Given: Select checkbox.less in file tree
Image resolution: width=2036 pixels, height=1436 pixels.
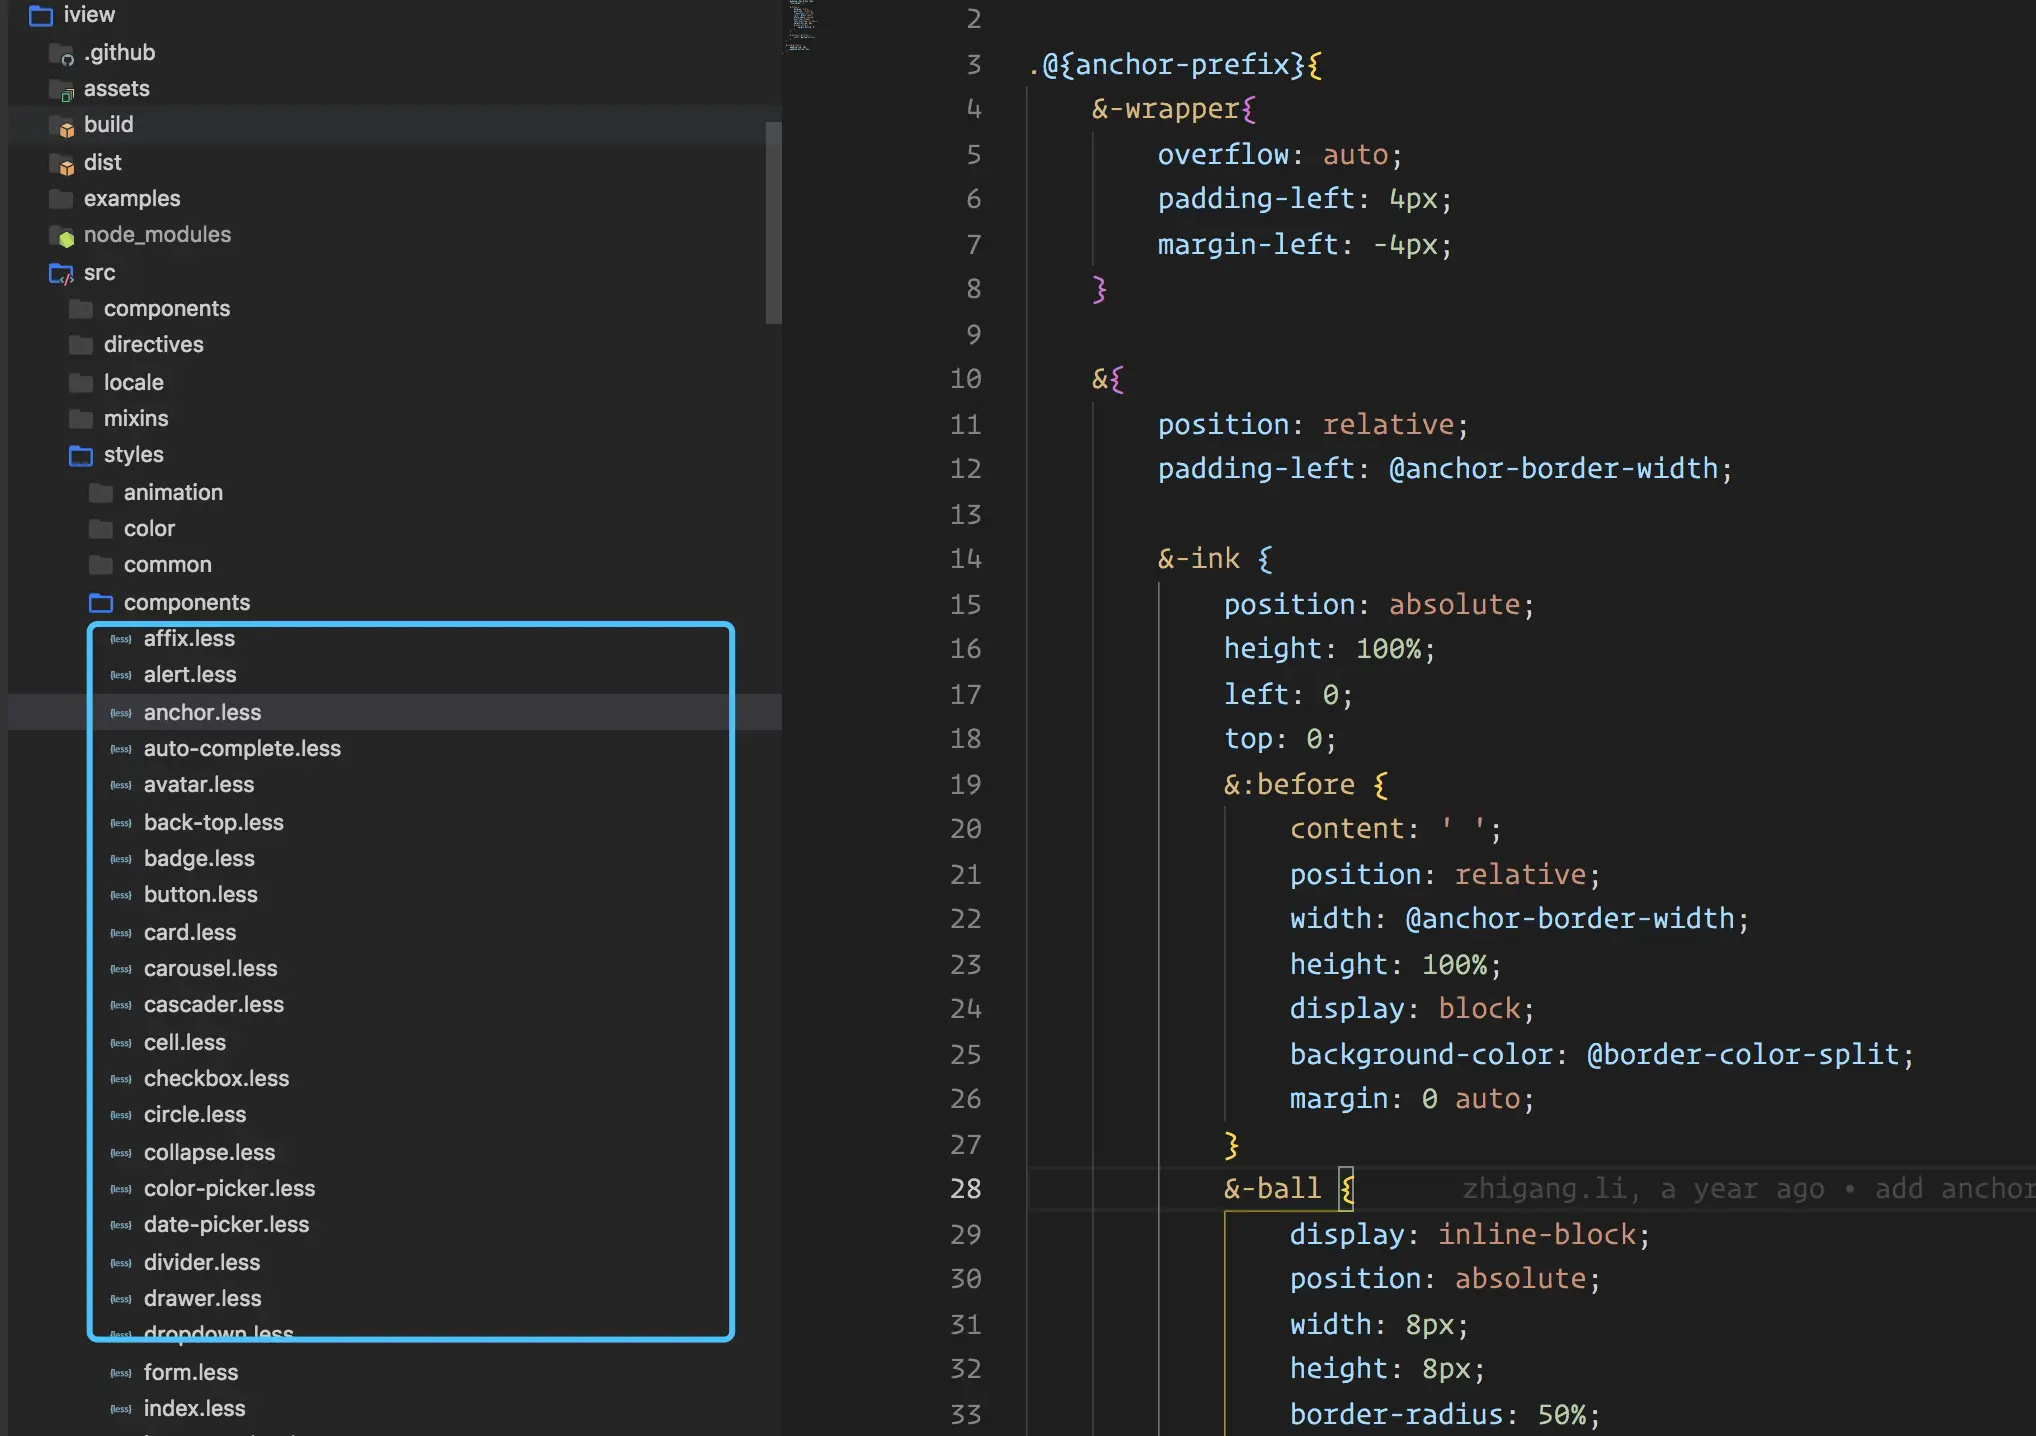Looking at the screenshot, I should [216, 1078].
